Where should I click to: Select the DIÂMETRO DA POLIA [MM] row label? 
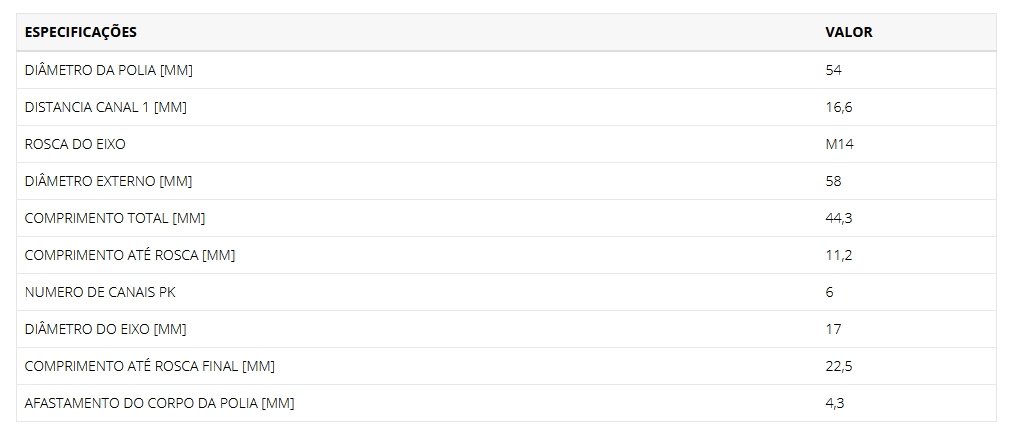click(x=109, y=70)
